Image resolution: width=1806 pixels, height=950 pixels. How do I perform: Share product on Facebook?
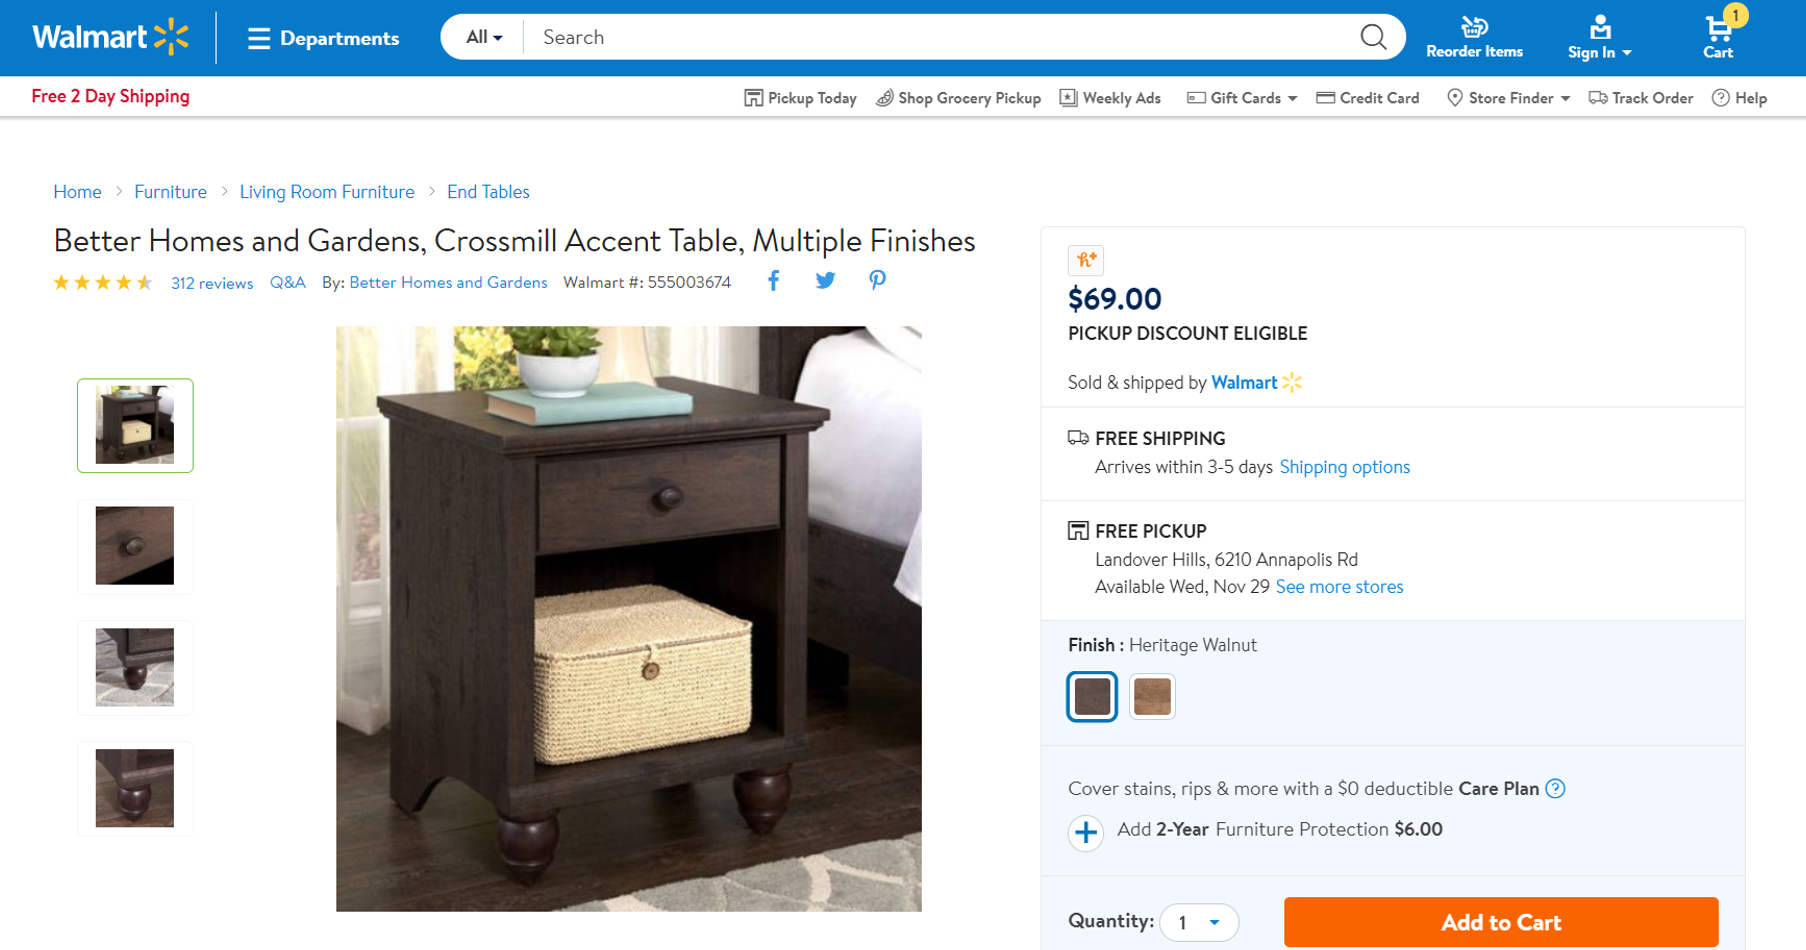coord(773,281)
